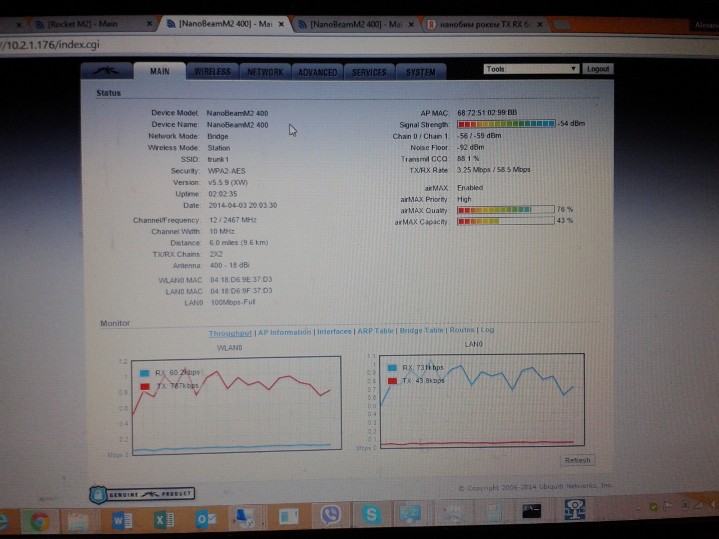Click the Antenna value 400 - 18 dBi
The height and width of the screenshot is (539, 719).
tap(230, 265)
